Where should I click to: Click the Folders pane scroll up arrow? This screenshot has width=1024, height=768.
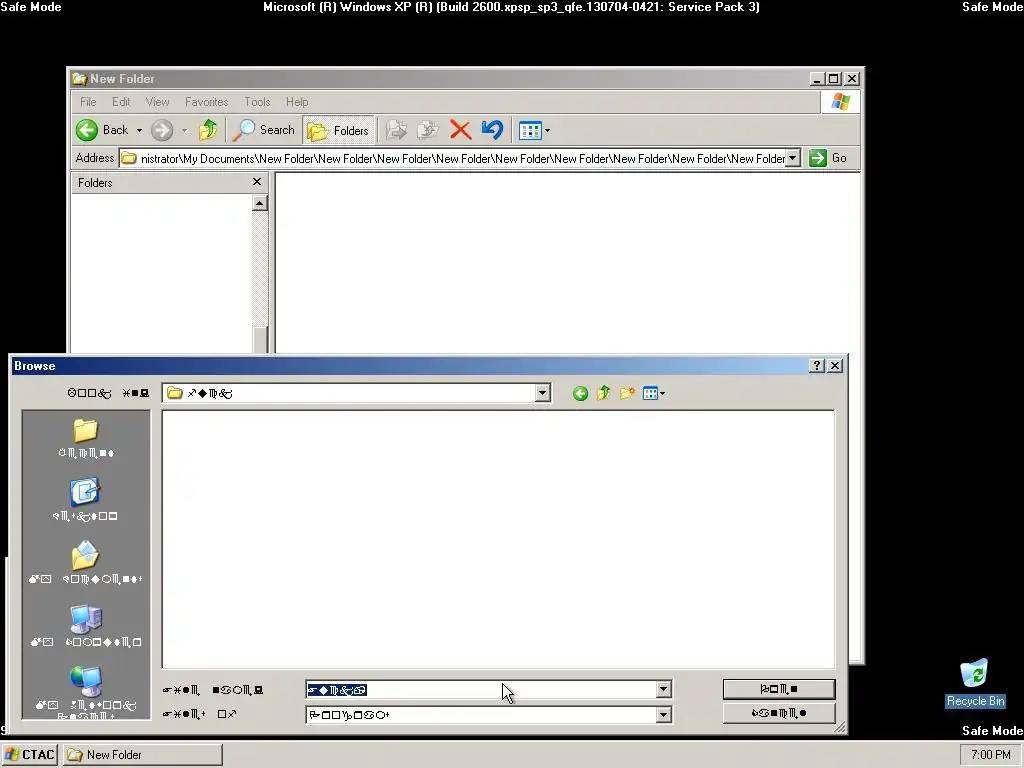pos(259,204)
